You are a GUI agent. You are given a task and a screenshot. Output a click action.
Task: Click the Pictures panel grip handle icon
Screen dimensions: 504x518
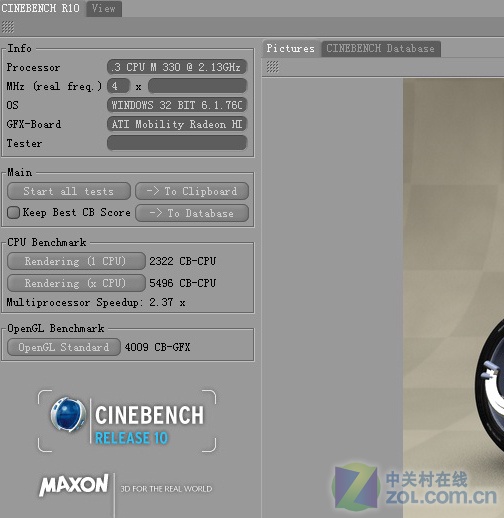pyautogui.click(x=272, y=67)
